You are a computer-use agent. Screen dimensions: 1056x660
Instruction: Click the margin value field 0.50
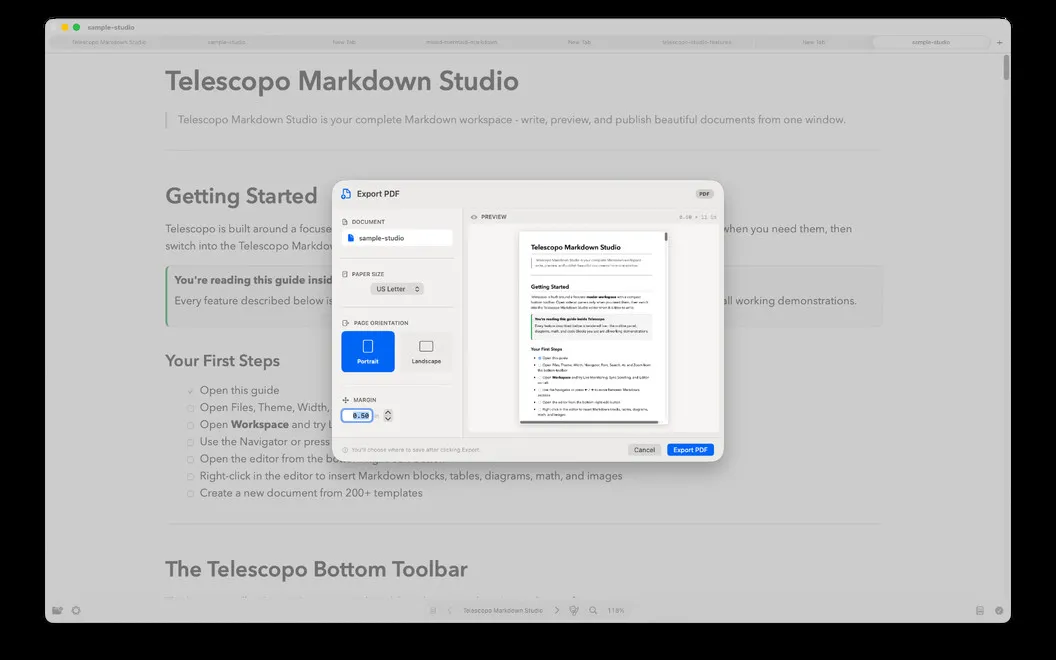(357, 416)
